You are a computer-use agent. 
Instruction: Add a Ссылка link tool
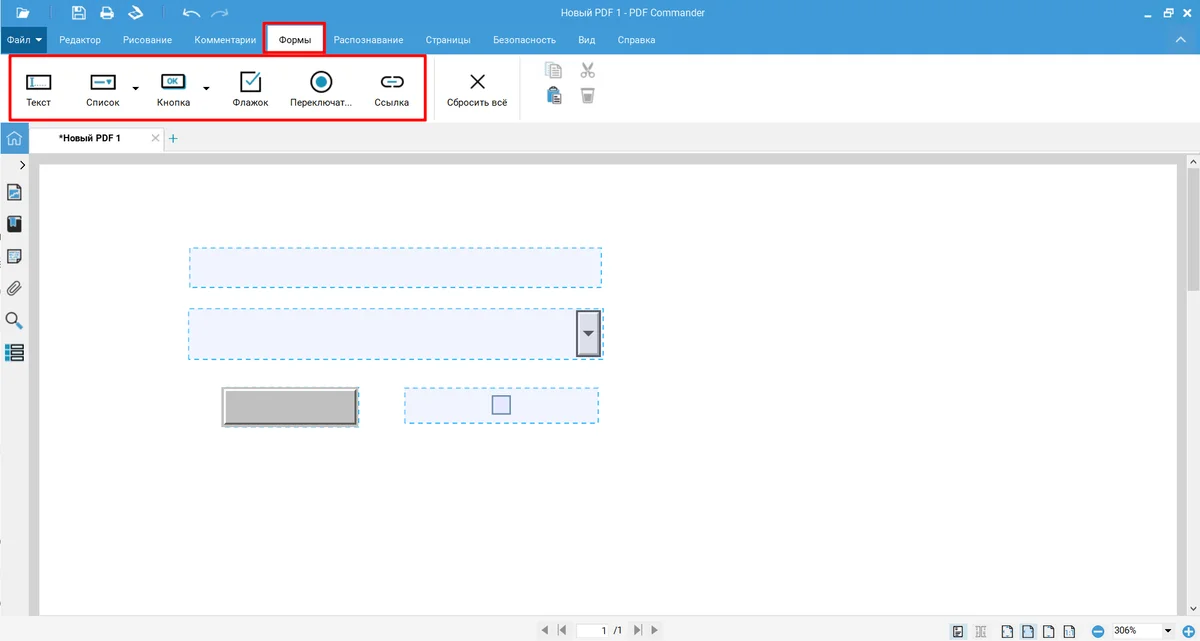click(x=391, y=89)
